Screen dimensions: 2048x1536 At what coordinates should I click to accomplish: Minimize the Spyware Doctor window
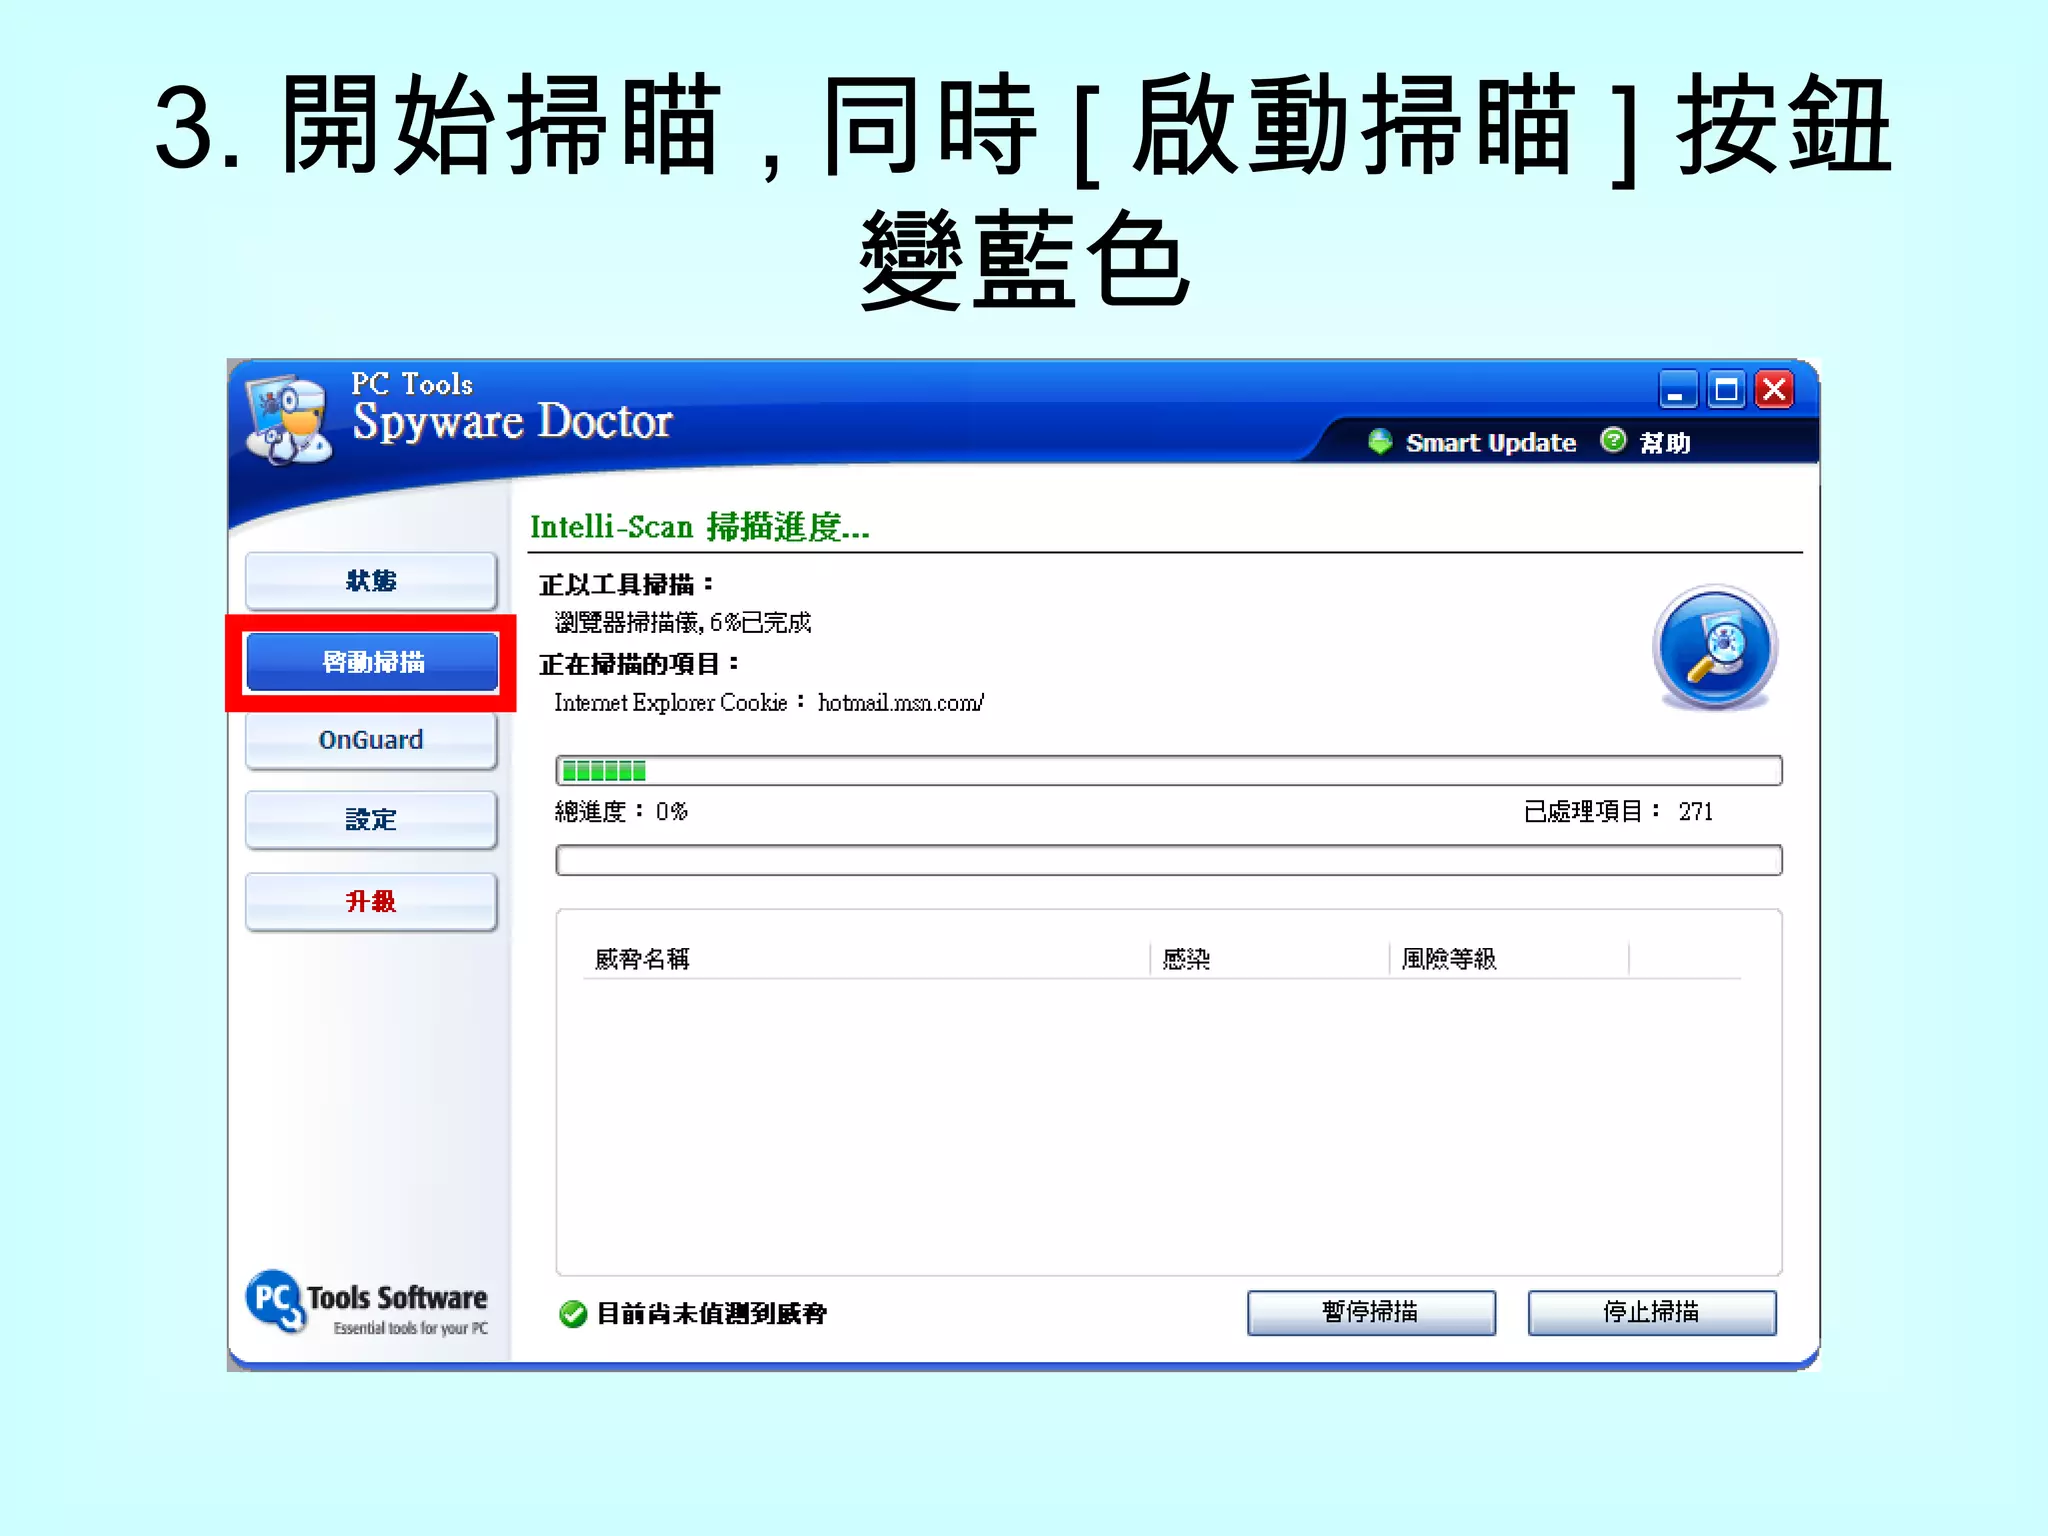pos(1677,390)
